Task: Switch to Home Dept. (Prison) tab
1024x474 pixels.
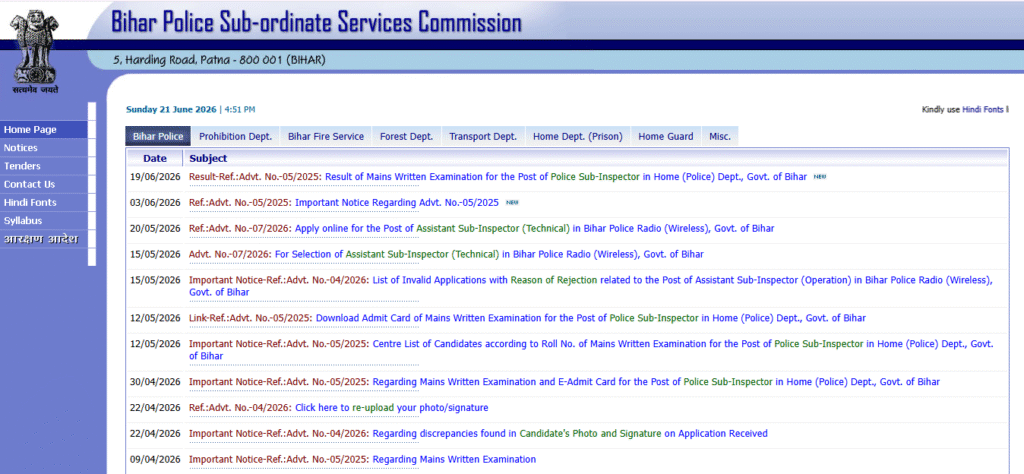Action: point(577,136)
